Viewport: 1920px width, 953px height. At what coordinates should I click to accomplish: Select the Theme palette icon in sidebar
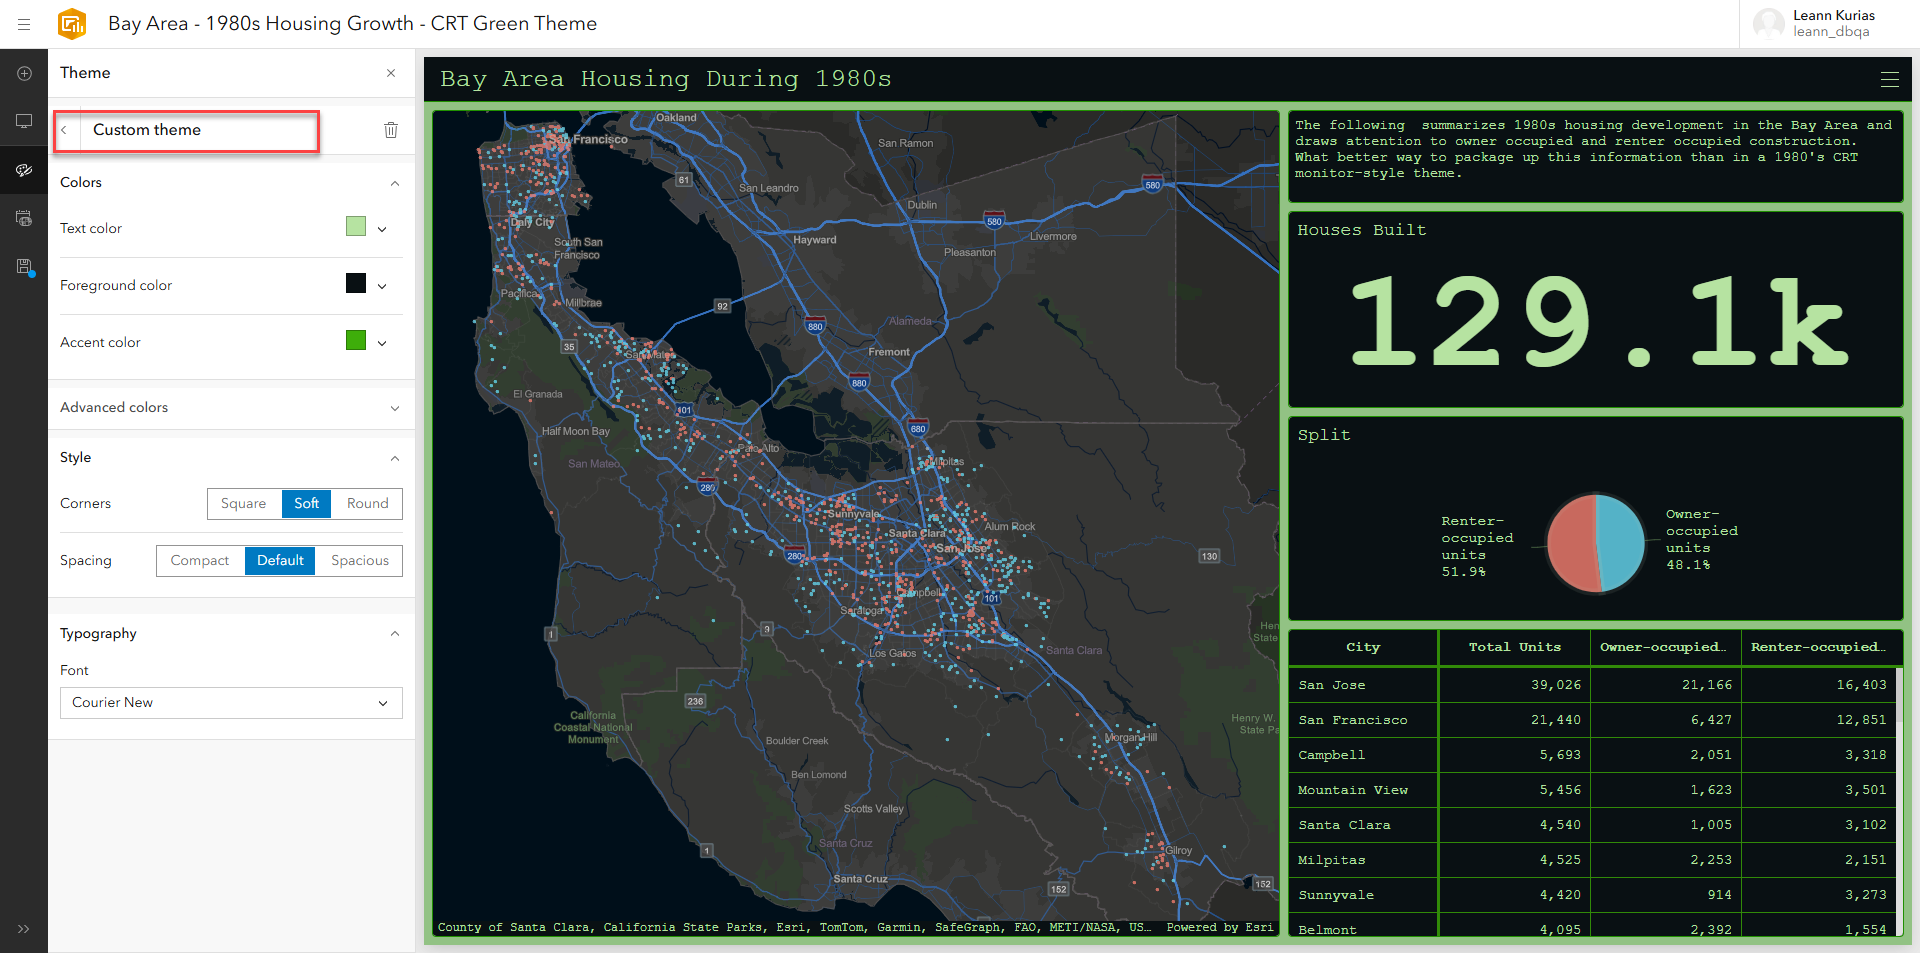pos(24,170)
